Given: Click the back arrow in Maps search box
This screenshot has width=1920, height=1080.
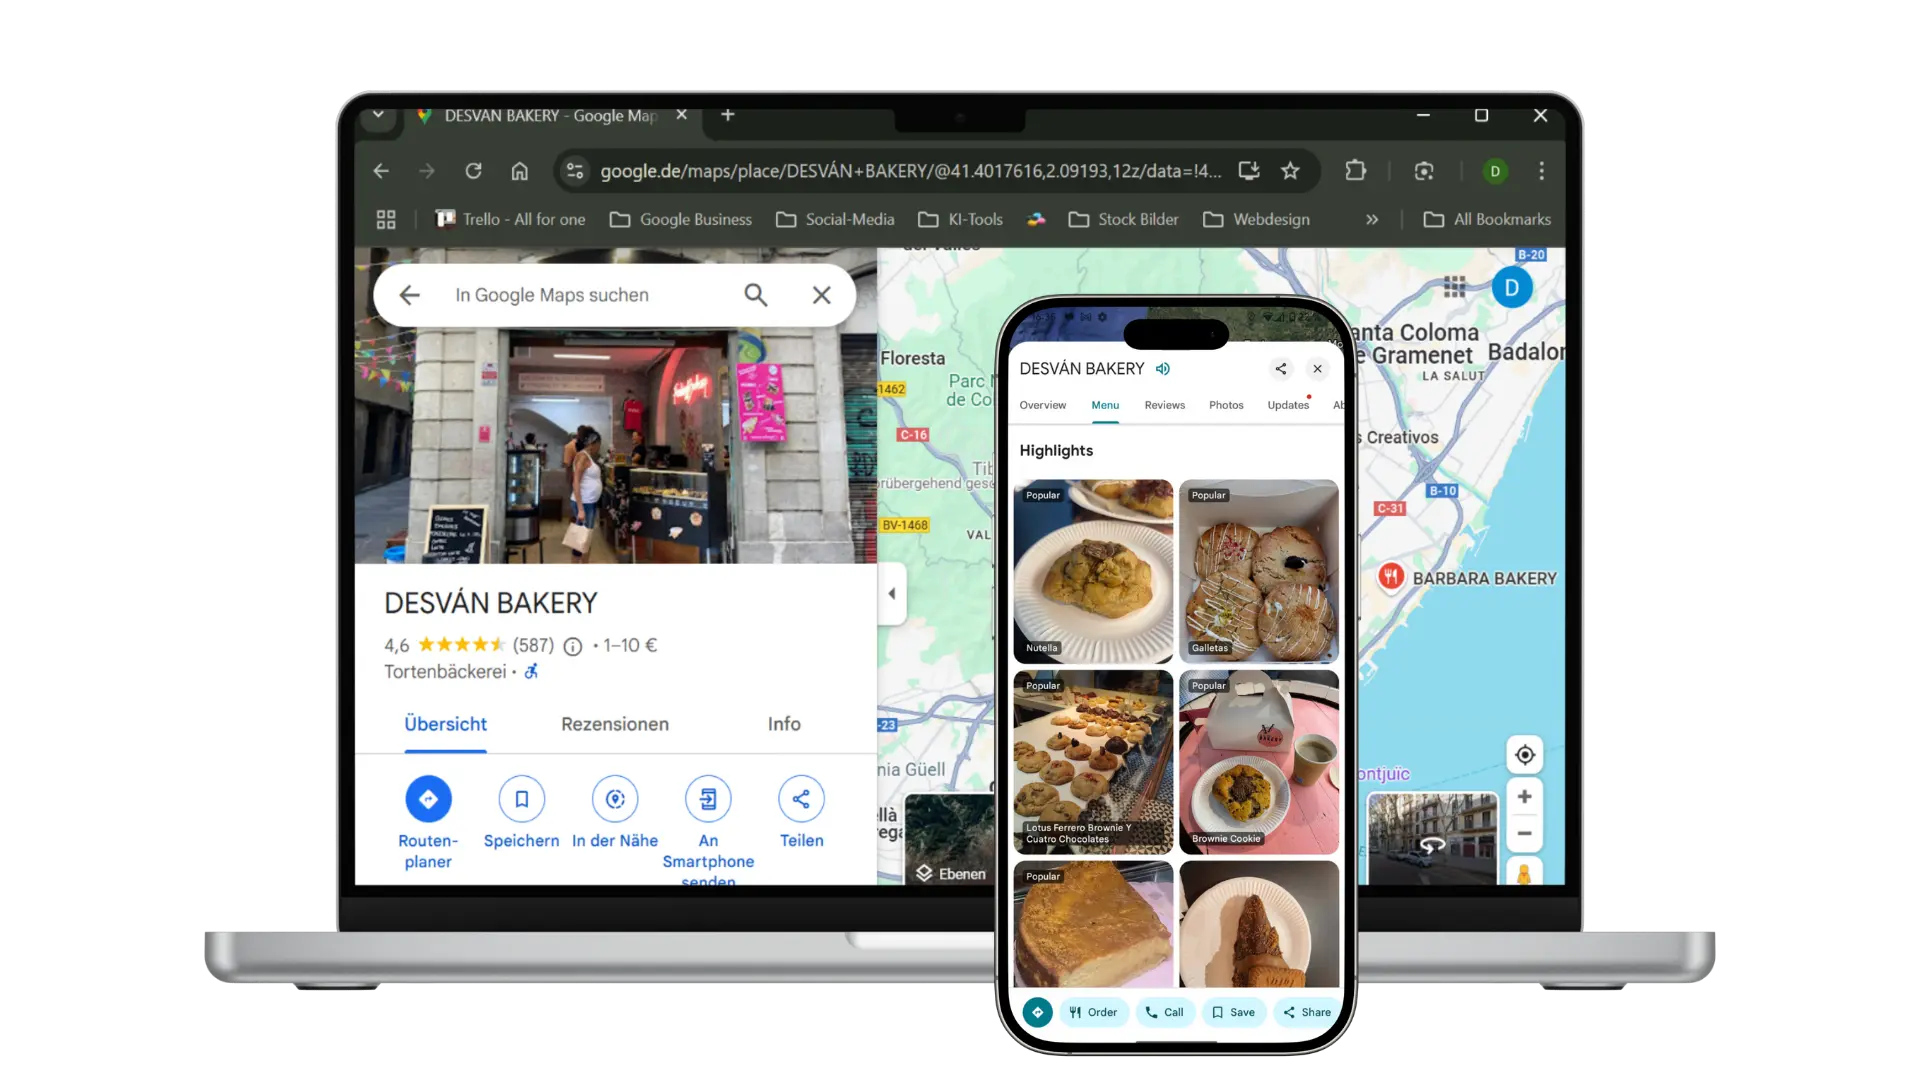Looking at the screenshot, I should 409,295.
